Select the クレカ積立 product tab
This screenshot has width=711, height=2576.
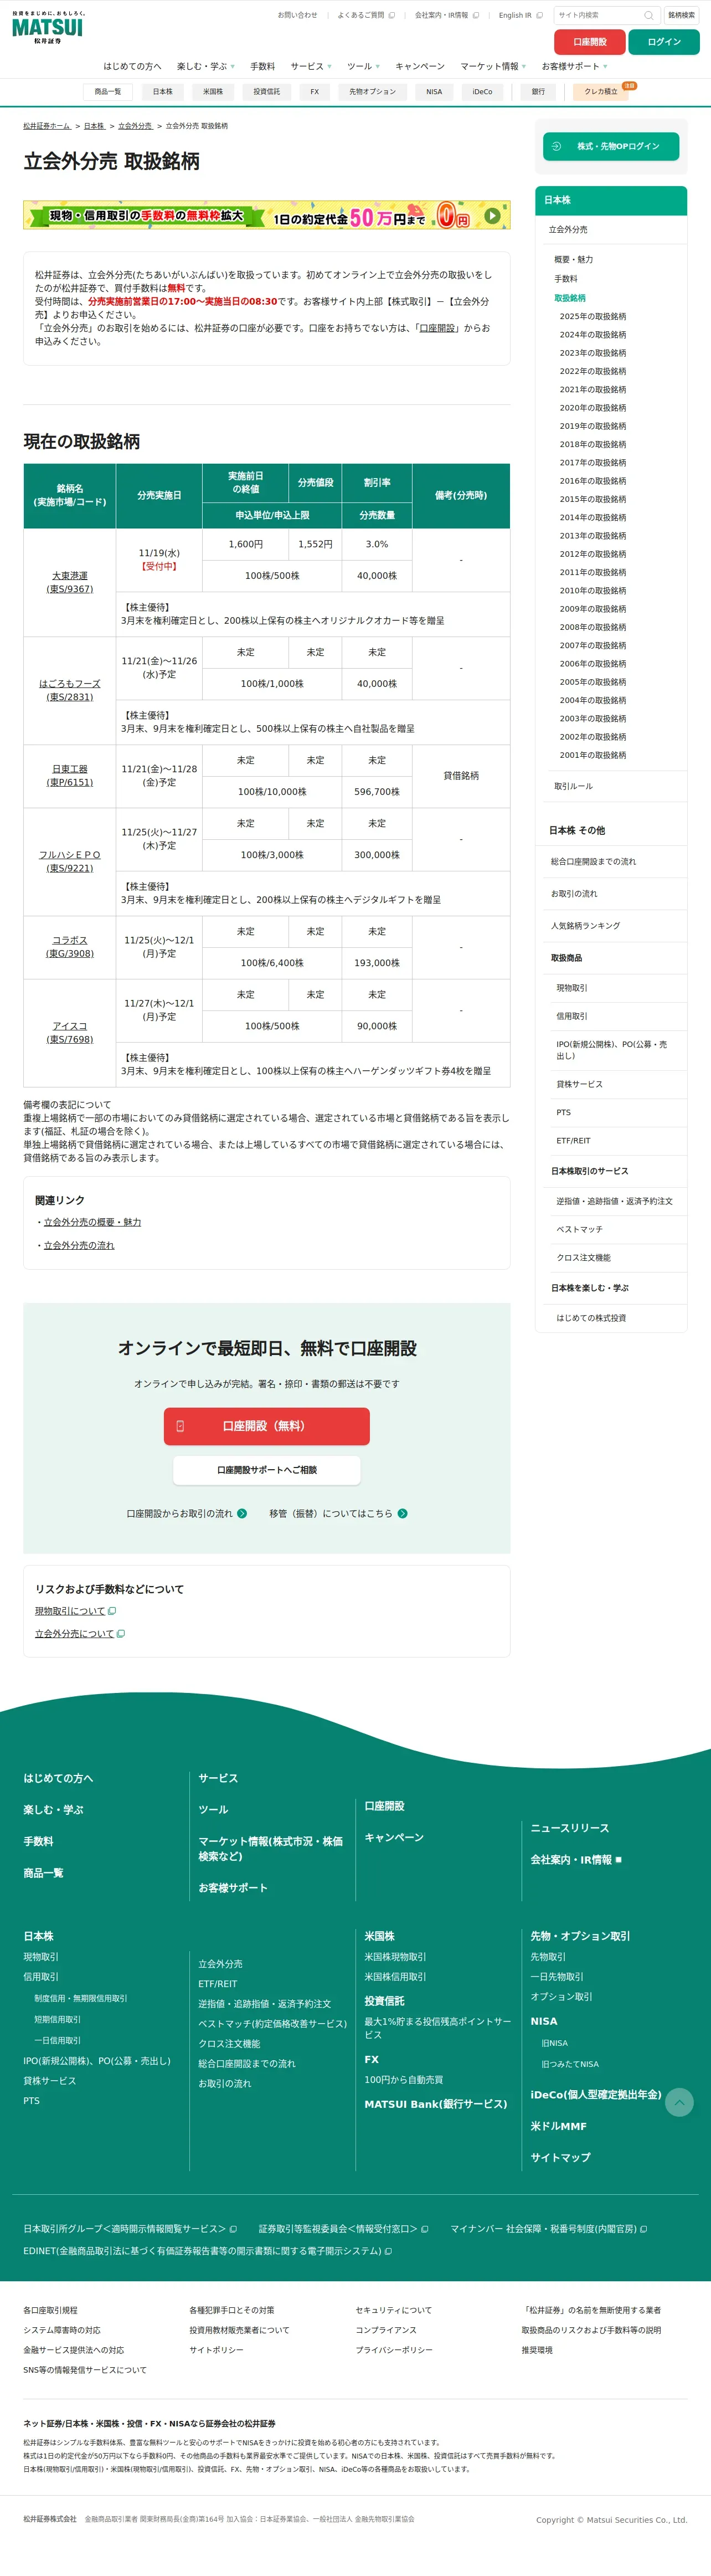click(601, 92)
